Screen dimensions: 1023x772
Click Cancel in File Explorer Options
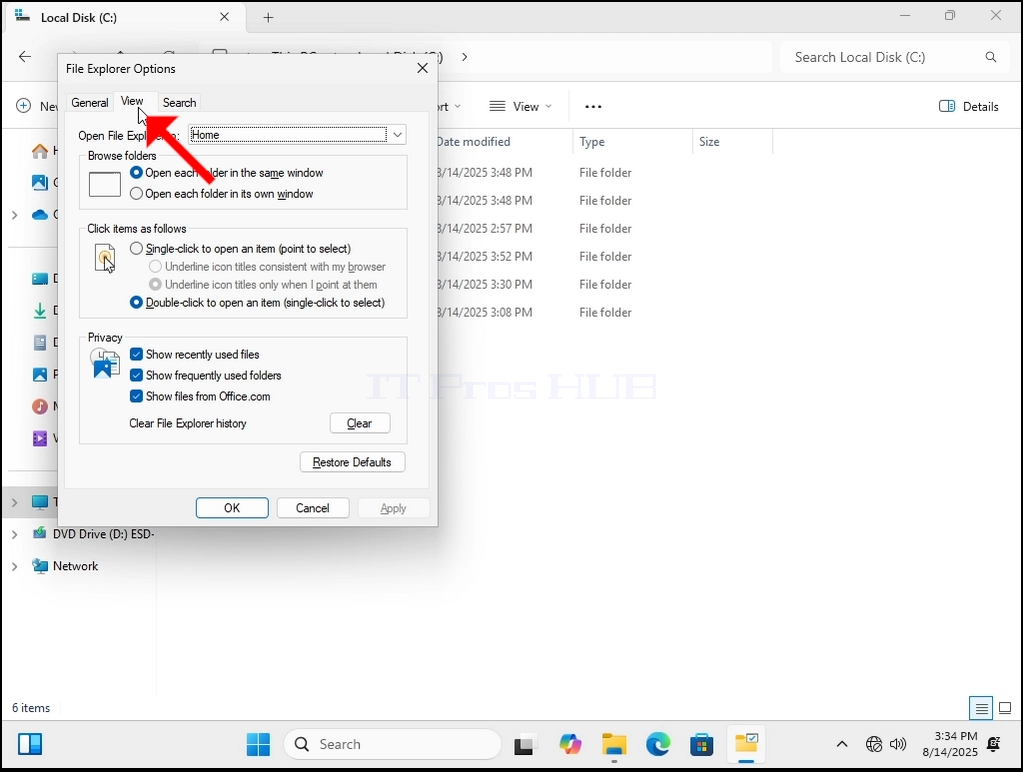(313, 508)
